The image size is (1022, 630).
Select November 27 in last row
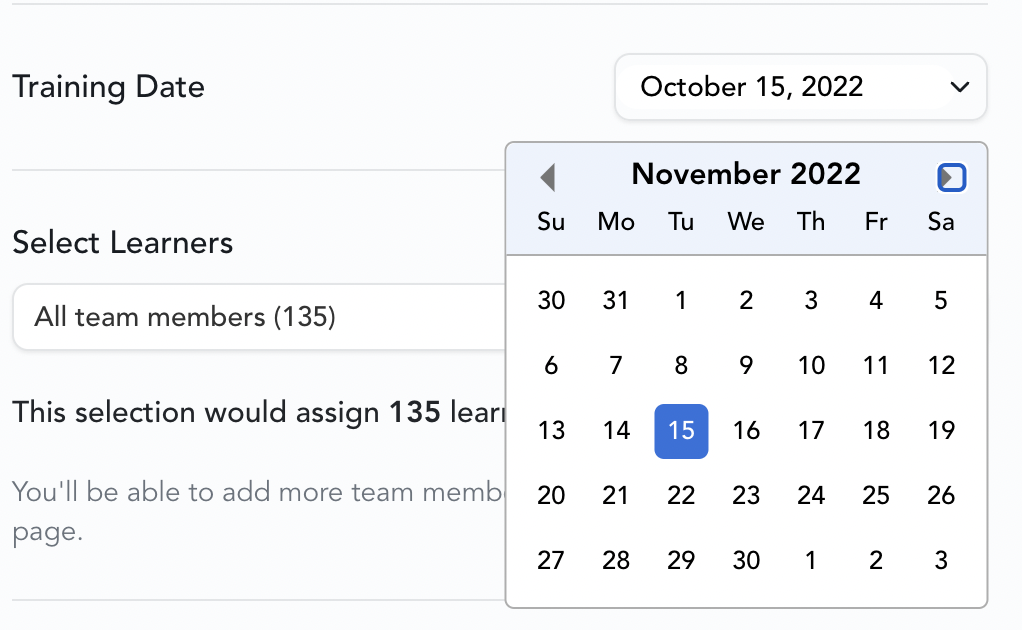pos(551,560)
